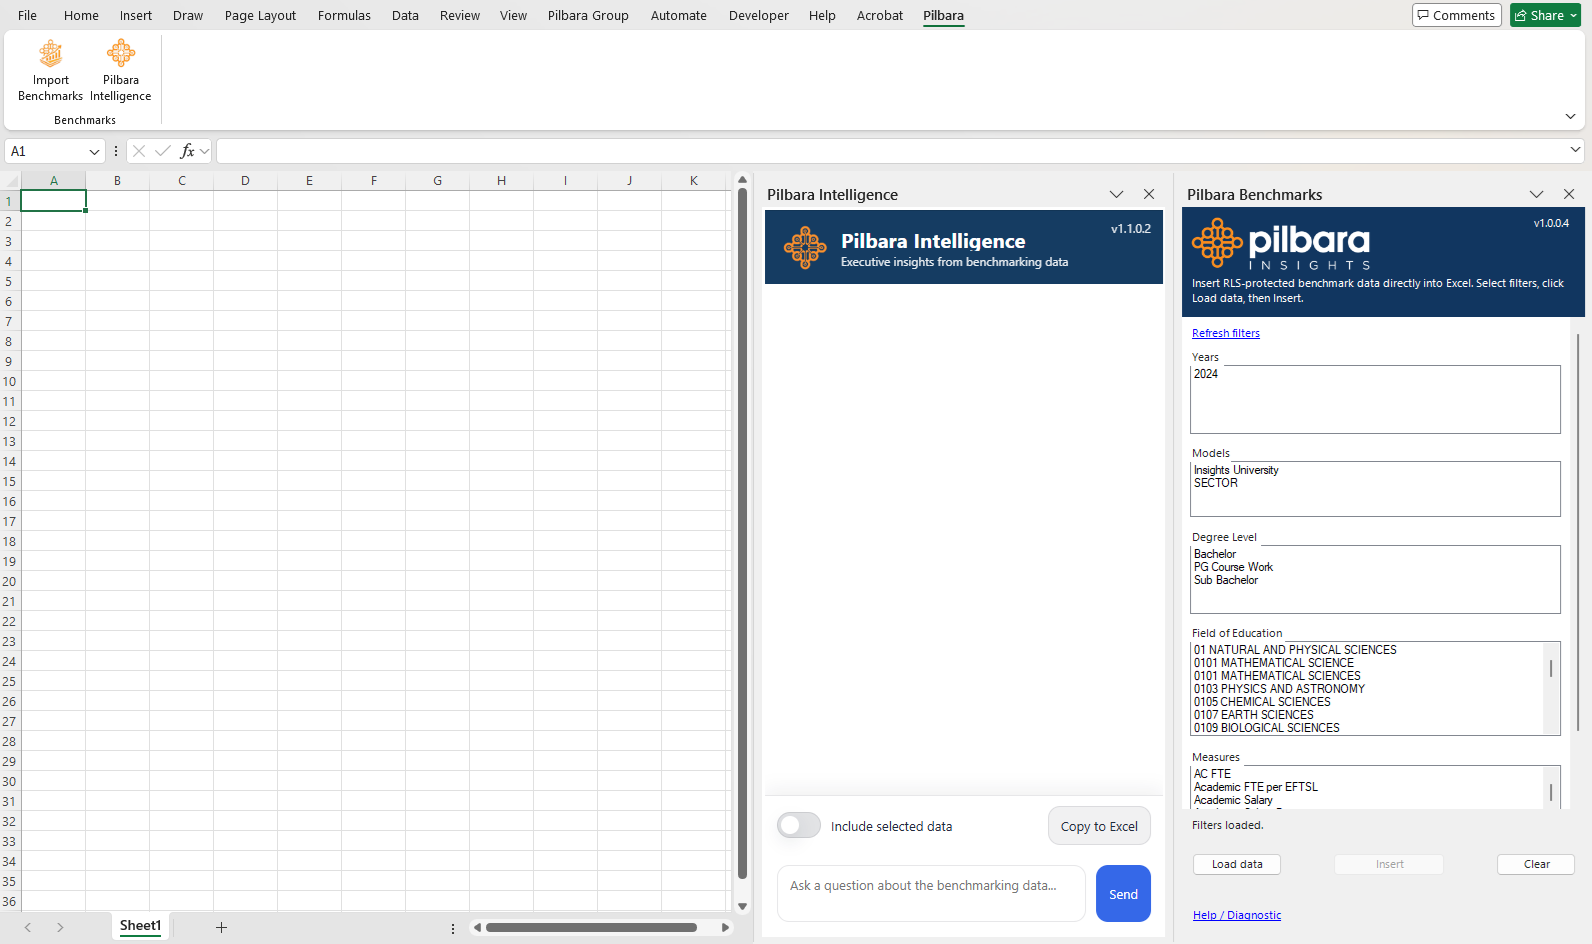Click the cancel entry X icon in formula bar
Screen dimensions: 1592x944
(x=139, y=151)
